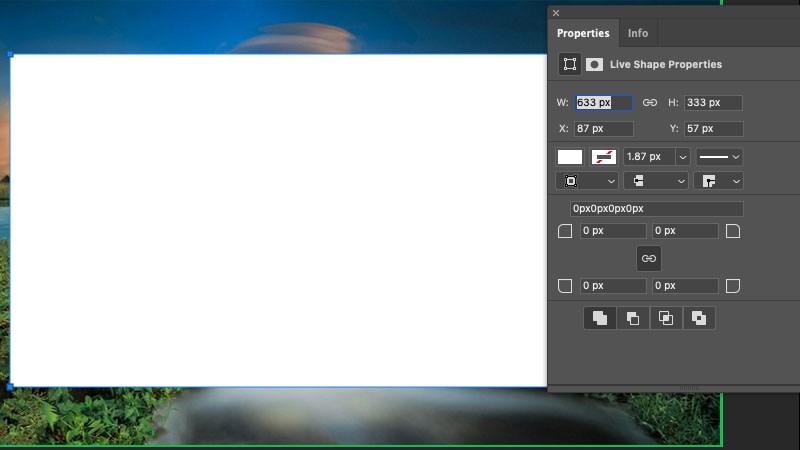Click the Combine Shapes pathfinder icon

tap(599, 318)
